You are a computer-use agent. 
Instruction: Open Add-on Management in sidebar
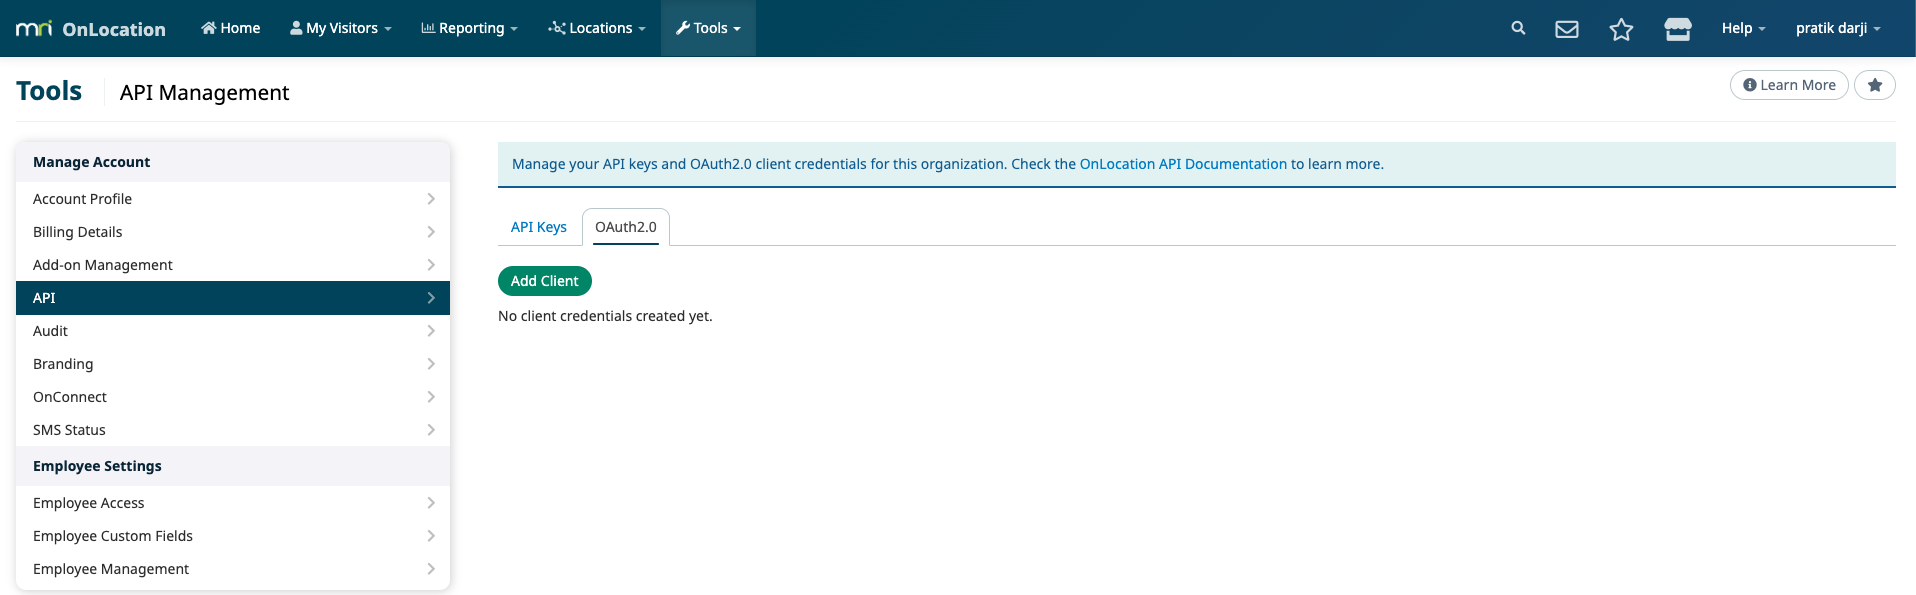233,265
